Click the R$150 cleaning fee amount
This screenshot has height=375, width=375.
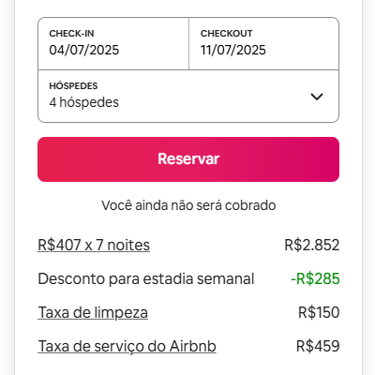click(319, 312)
